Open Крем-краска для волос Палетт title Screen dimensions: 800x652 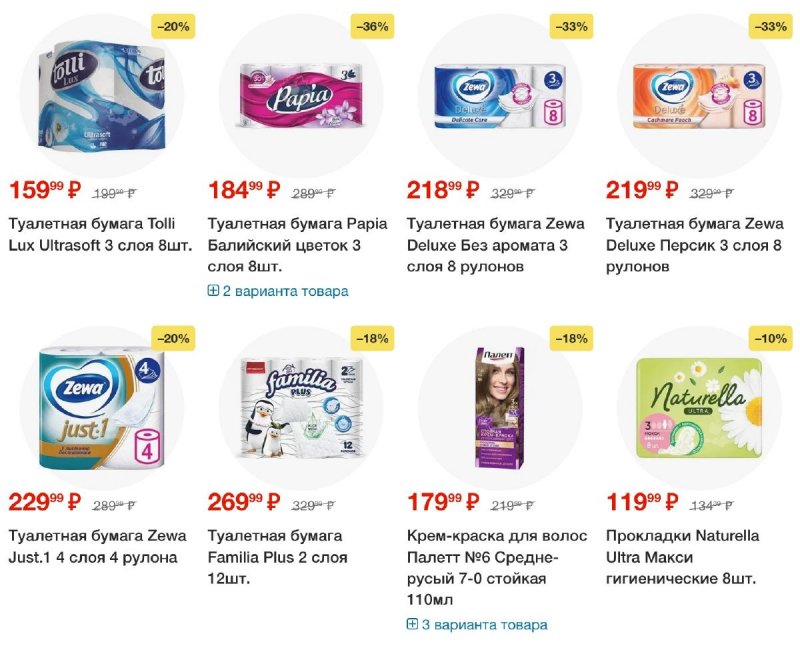(497, 568)
